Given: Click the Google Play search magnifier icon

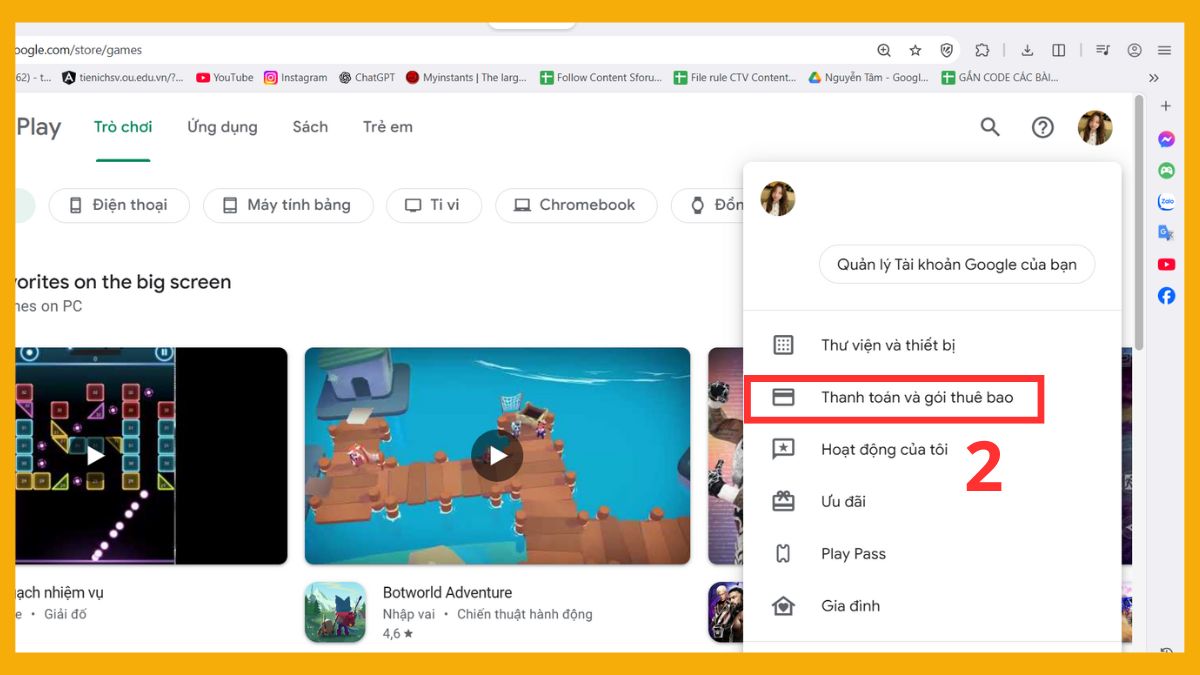Looking at the screenshot, I should pyautogui.click(x=990, y=127).
